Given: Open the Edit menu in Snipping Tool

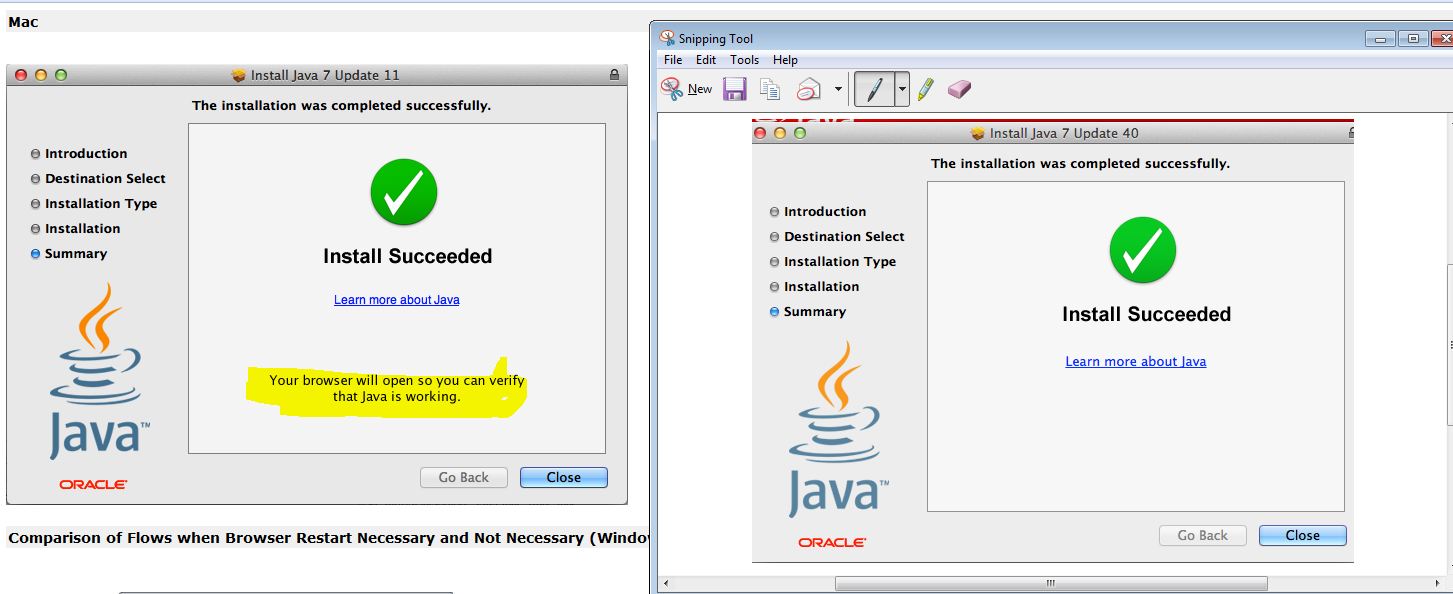Looking at the screenshot, I should click(706, 60).
